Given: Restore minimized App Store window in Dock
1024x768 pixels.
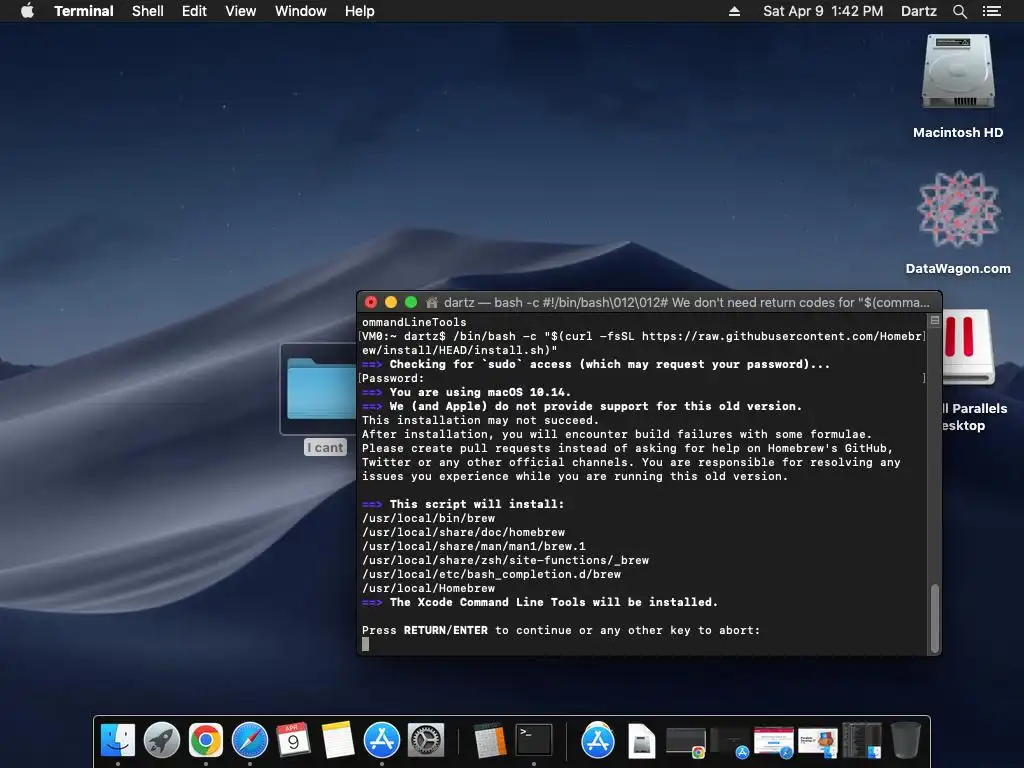Looking at the screenshot, I should click(x=729, y=743).
